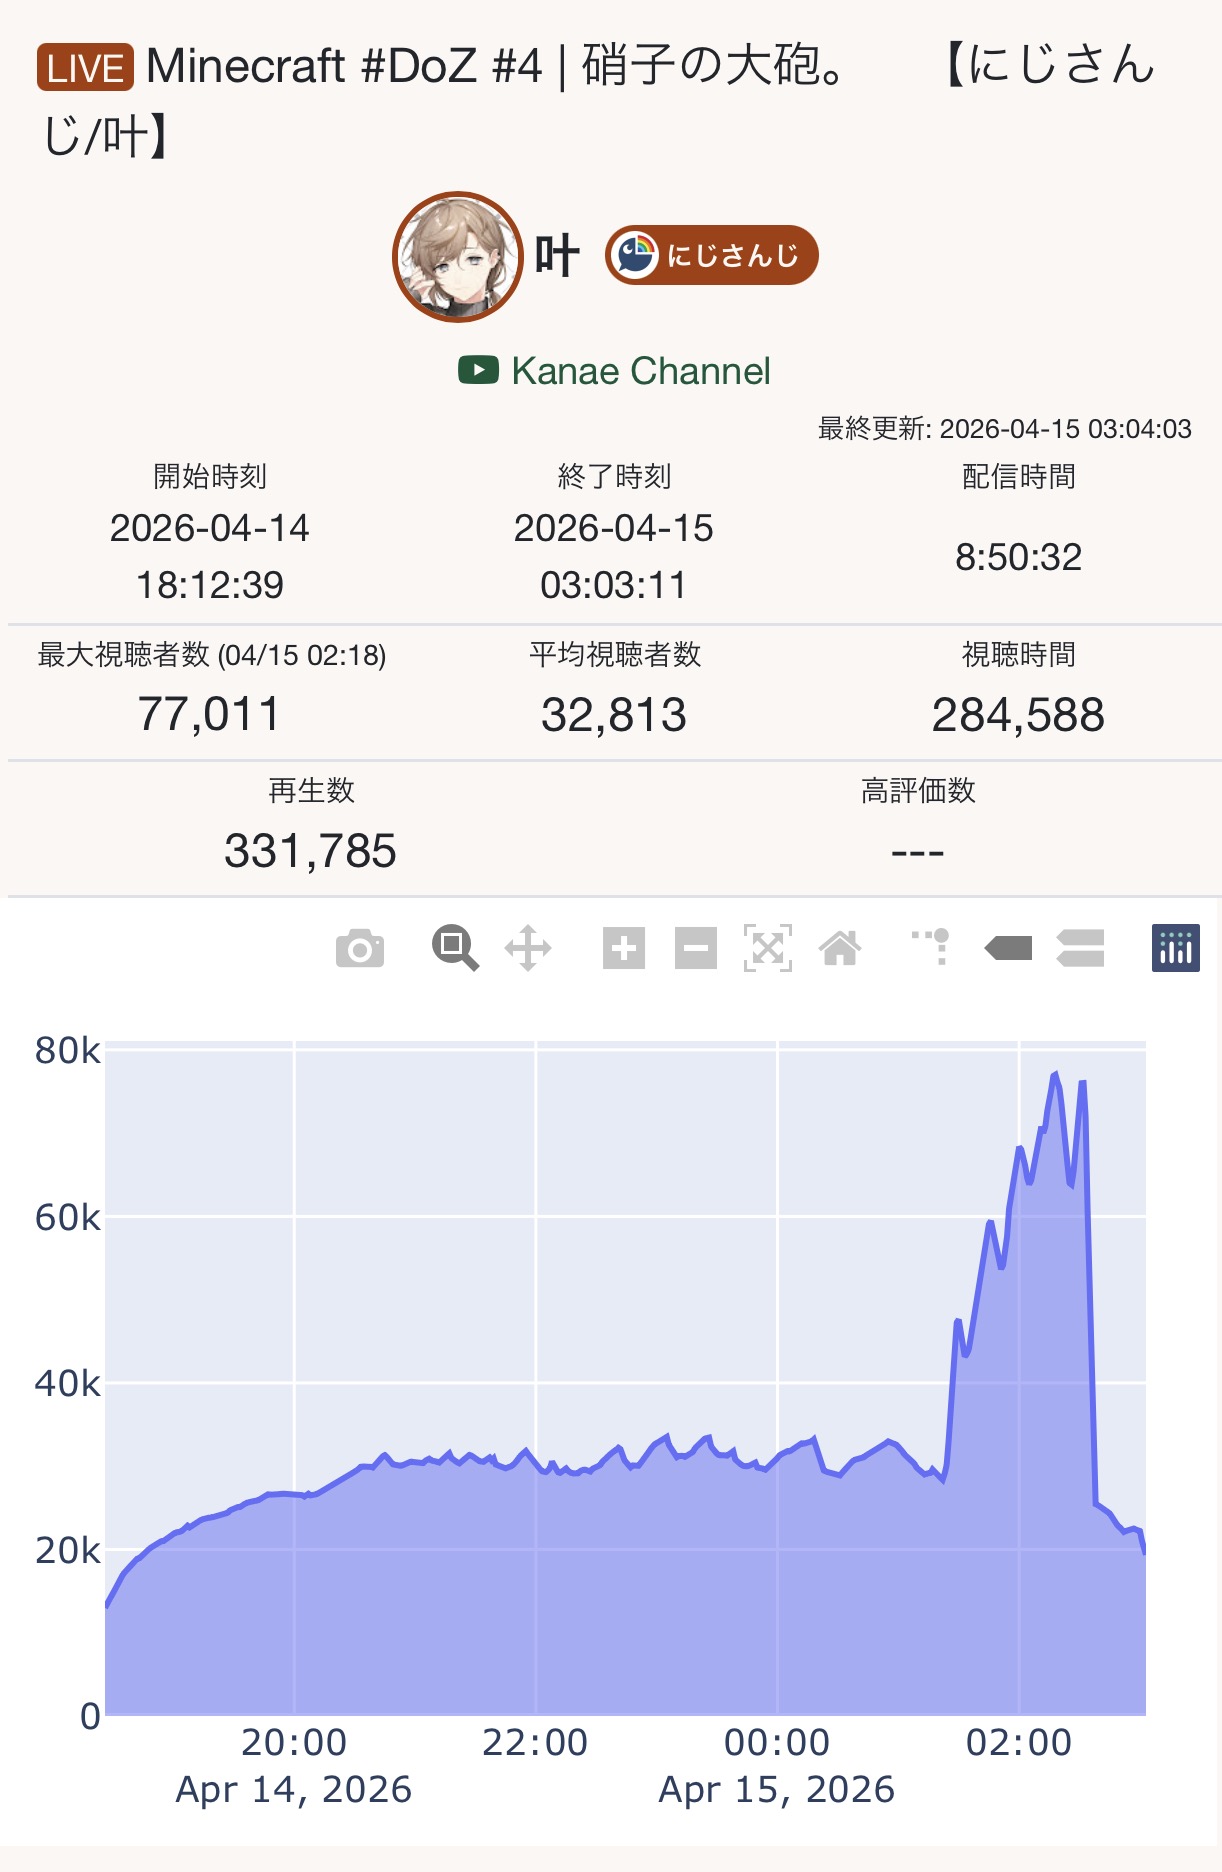Enable compare data on hover mode
Viewport: 1222px width, 1872px height.
1080,948
